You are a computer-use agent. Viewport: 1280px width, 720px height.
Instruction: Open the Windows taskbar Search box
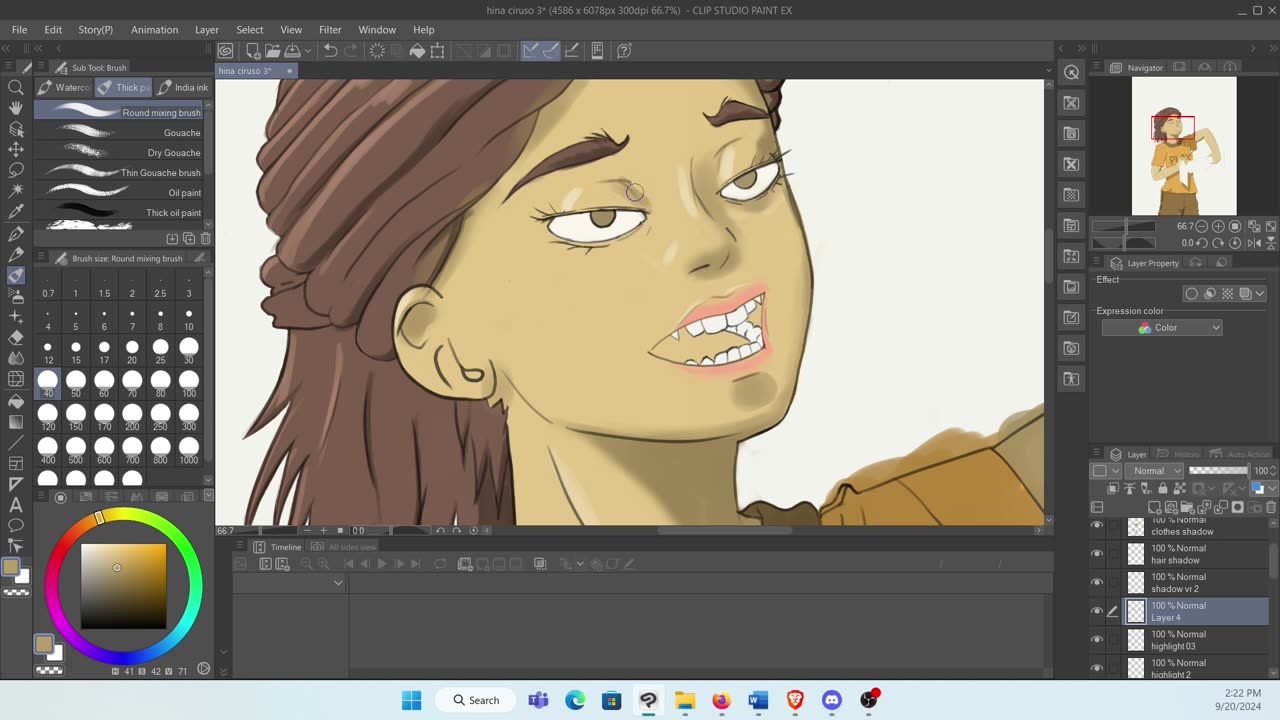[476, 700]
